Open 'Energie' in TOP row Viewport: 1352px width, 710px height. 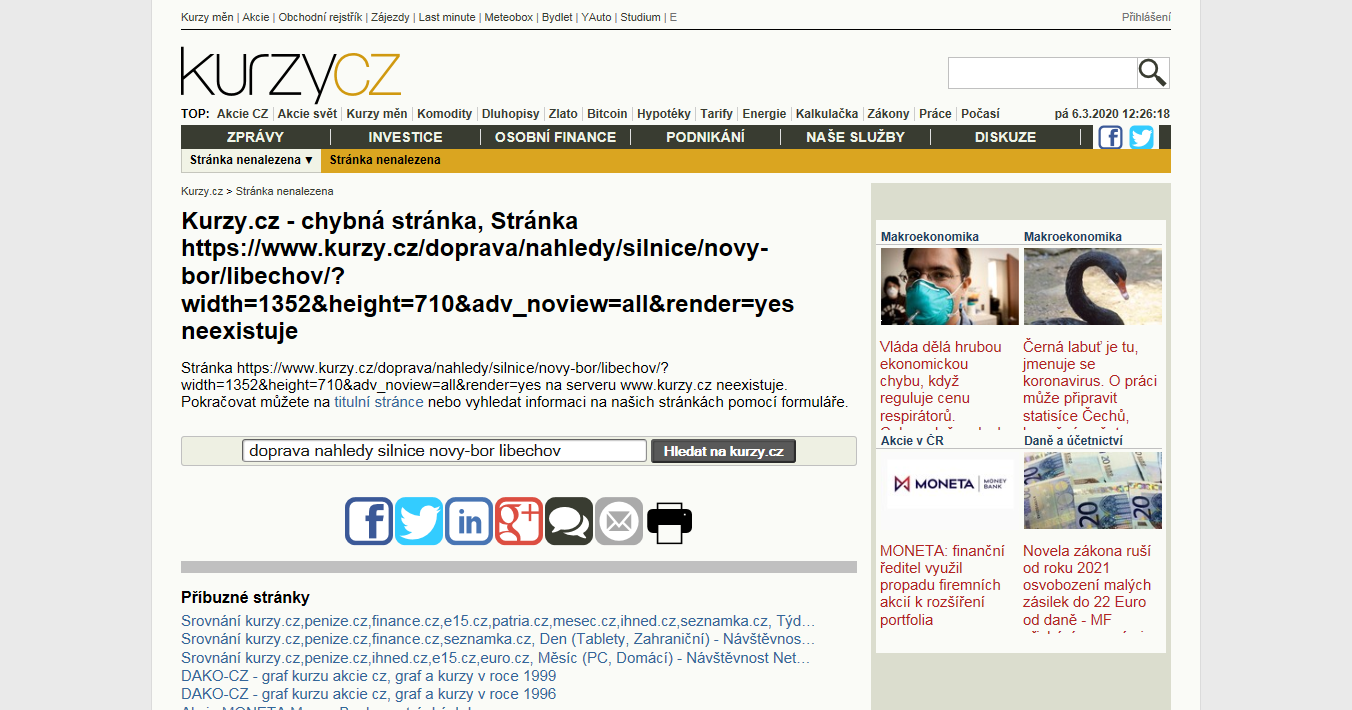click(x=764, y=114)
